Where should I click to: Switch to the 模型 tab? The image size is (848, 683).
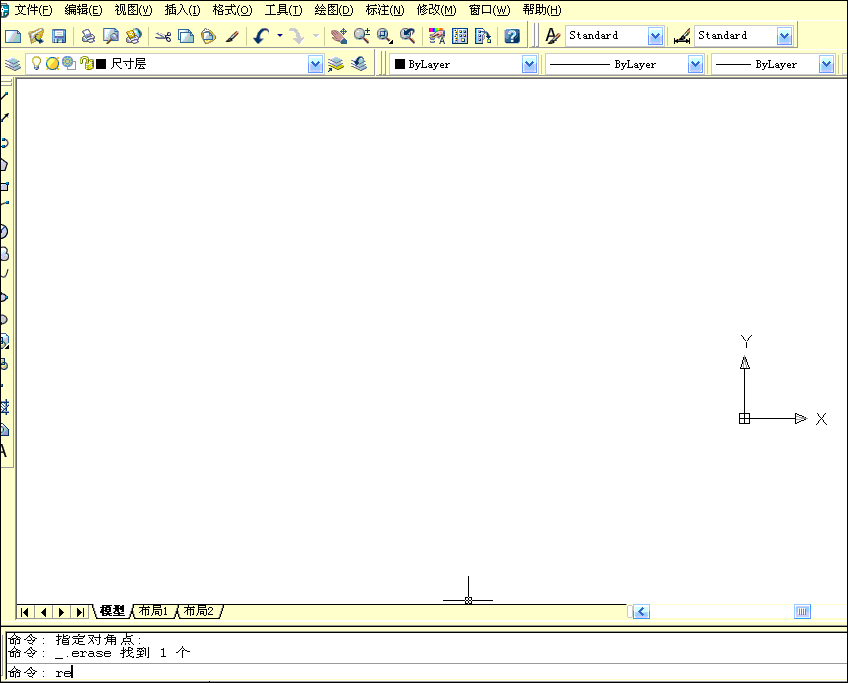pyautogui.click(x=112, y=611)
